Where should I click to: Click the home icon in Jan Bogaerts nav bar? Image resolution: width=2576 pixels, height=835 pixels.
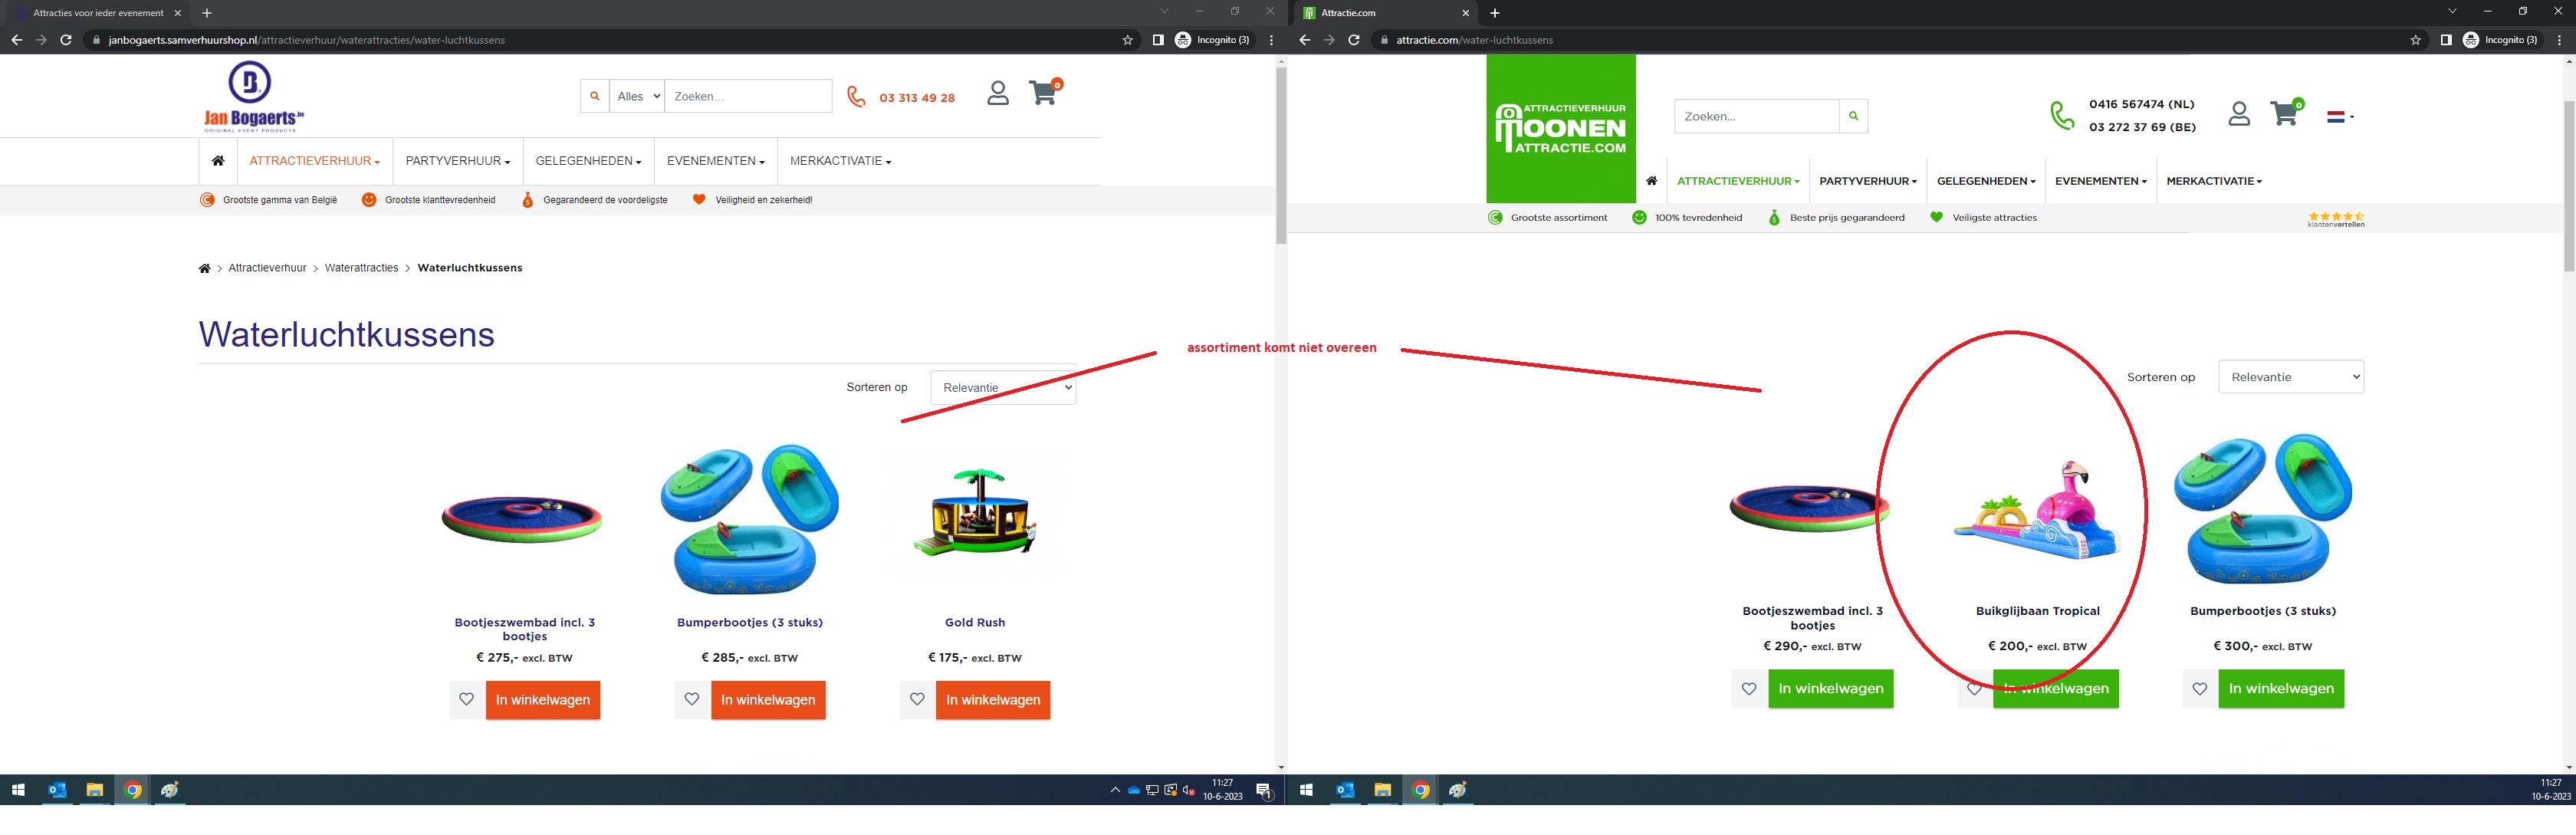pos(218,161)
